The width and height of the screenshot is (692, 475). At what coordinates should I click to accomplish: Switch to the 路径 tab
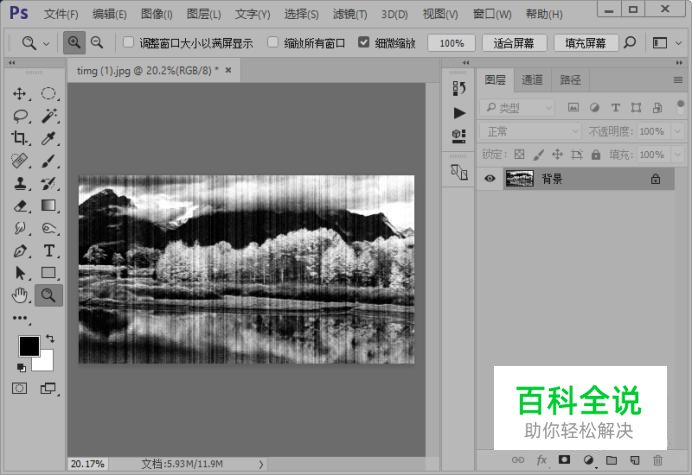pyautogui.click(x=570, y=80)
